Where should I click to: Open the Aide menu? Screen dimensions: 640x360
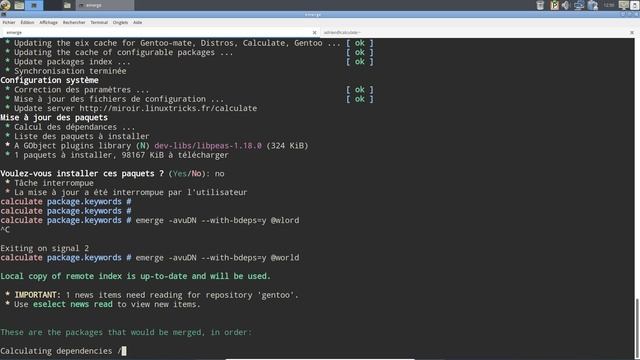click(x=138, y=22)
